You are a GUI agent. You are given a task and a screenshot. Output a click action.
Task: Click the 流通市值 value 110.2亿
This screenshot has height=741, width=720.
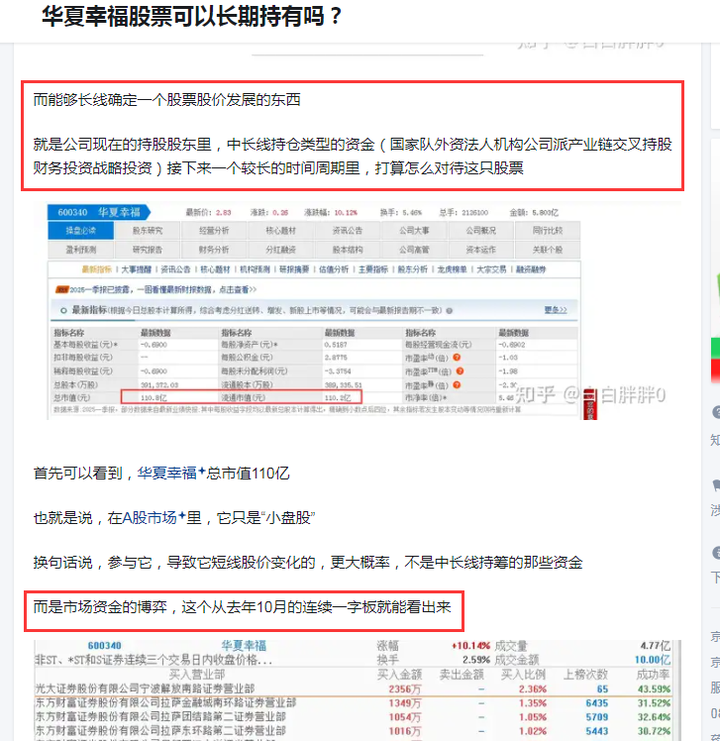(x=338, y=398)
